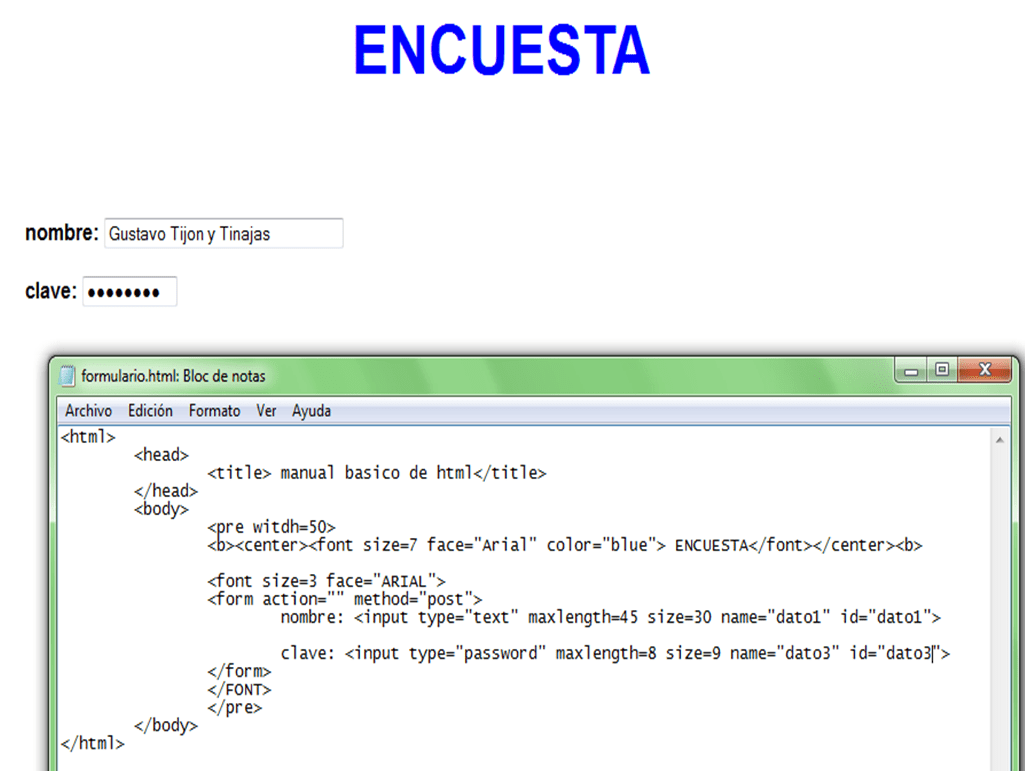1025x771 pixels.
Task: Click the bold nombre: label
Action: (x=61, y=233)
